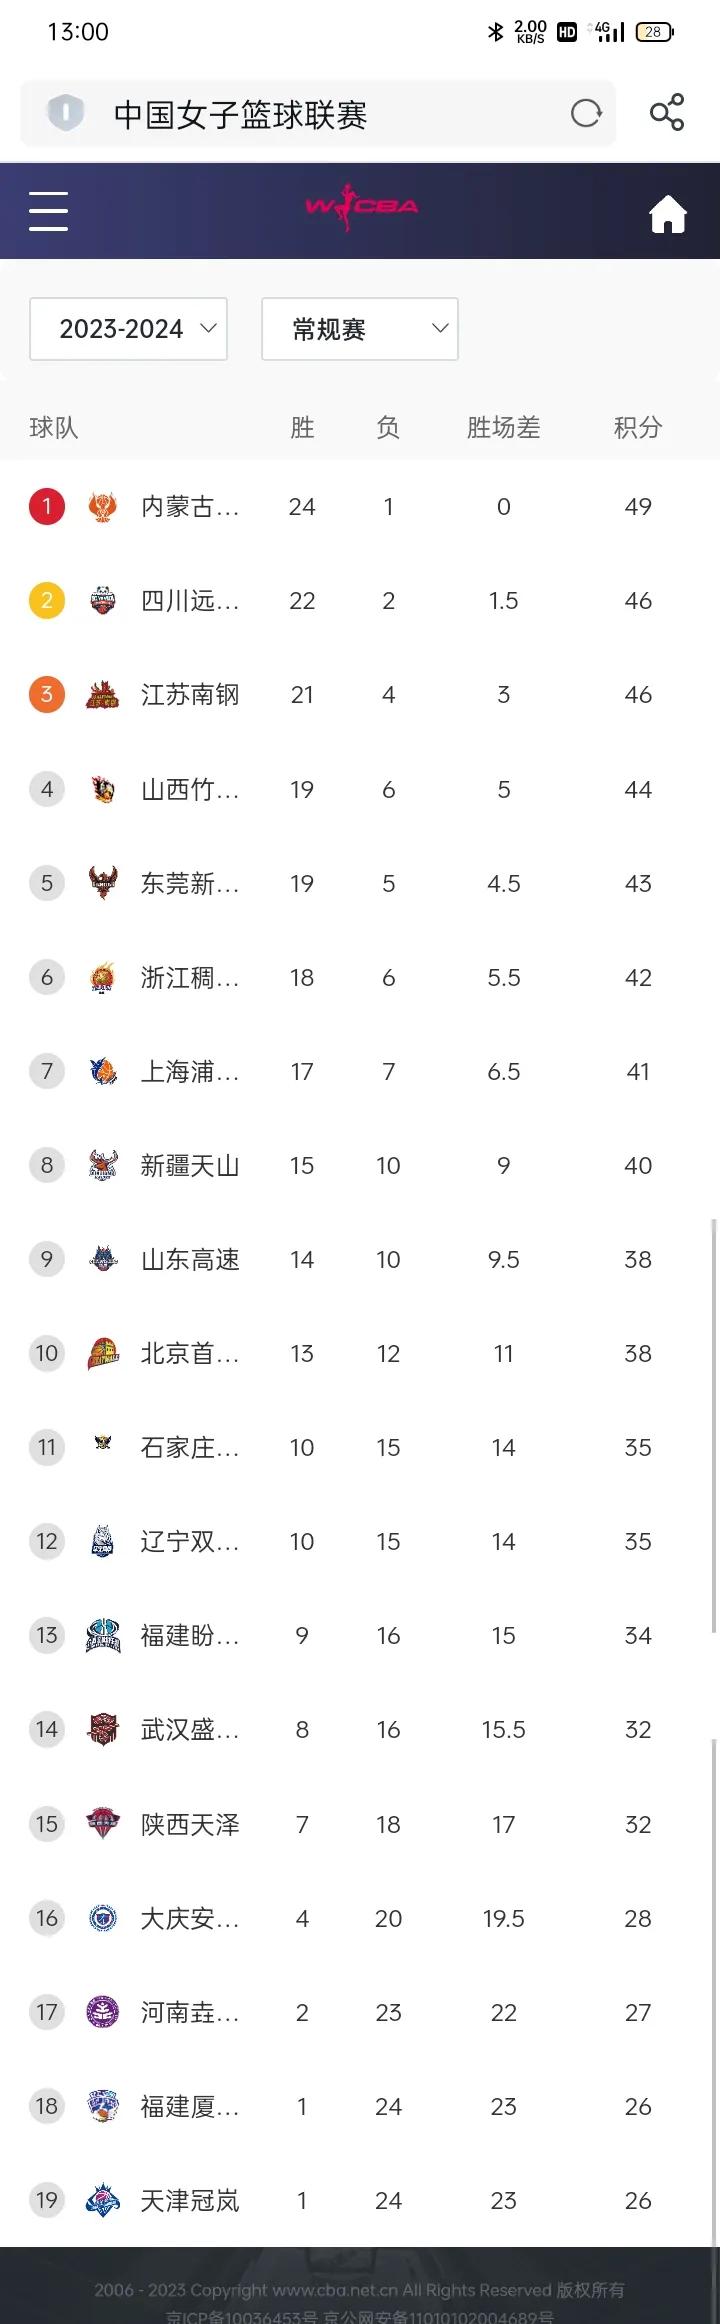The height and width of the screenshot is (2324, 720).
Task: Tap the rank 2 yellow badge
Action: [46, 601]
